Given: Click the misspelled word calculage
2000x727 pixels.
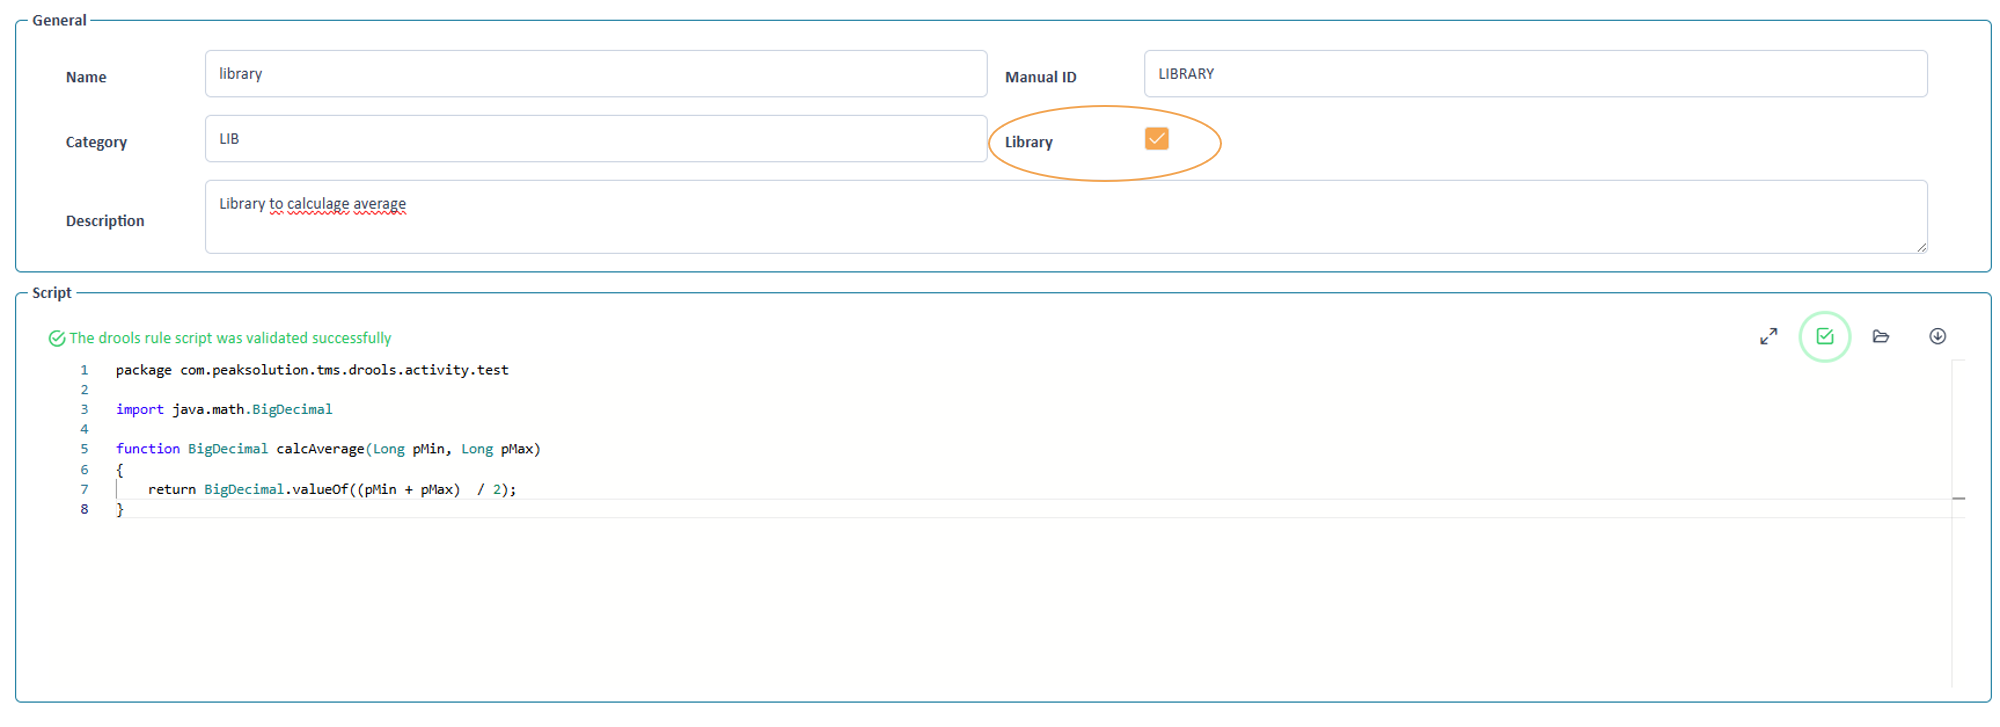Looking at the screenshot, I should point(318,204).
